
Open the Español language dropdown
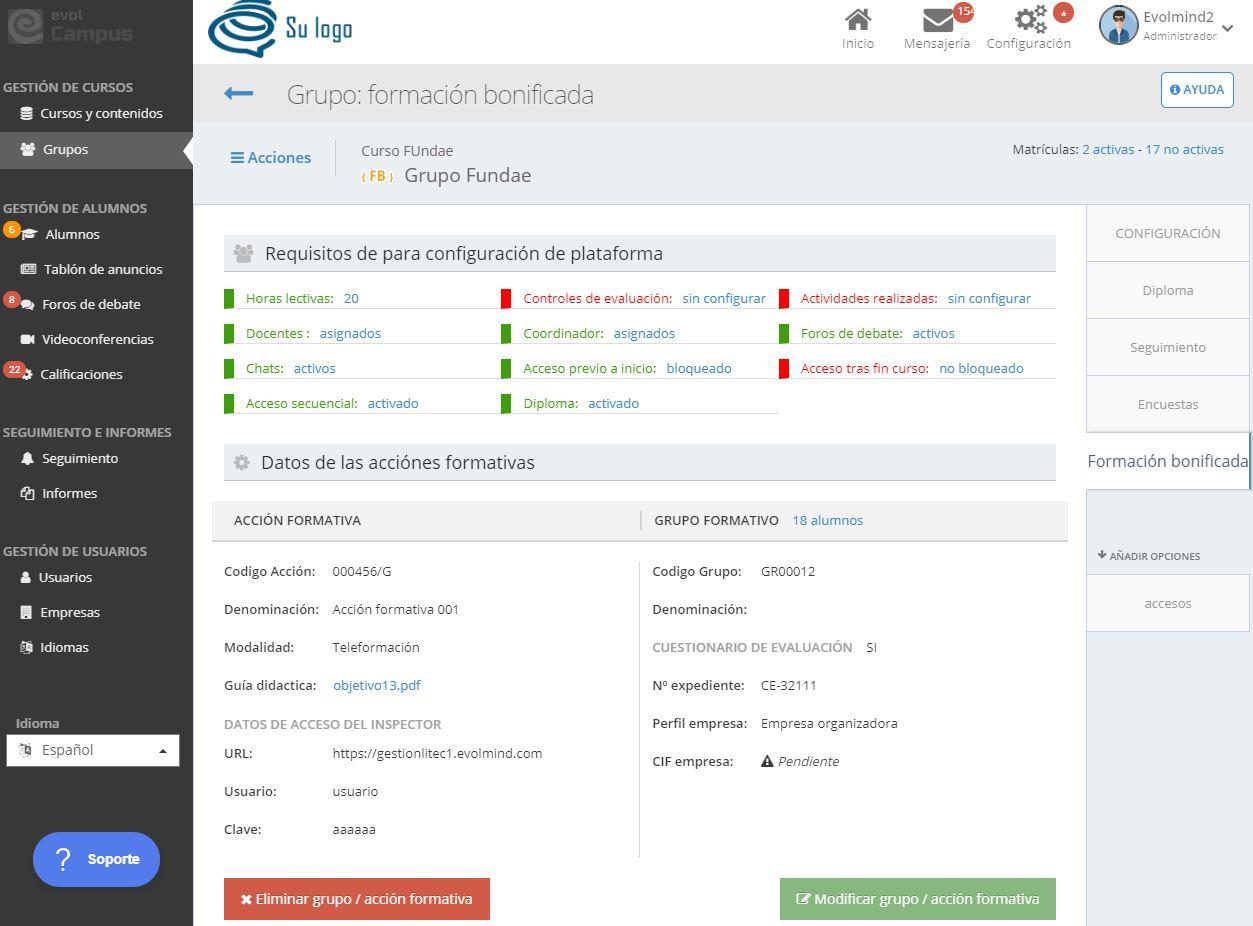[93, 750]
